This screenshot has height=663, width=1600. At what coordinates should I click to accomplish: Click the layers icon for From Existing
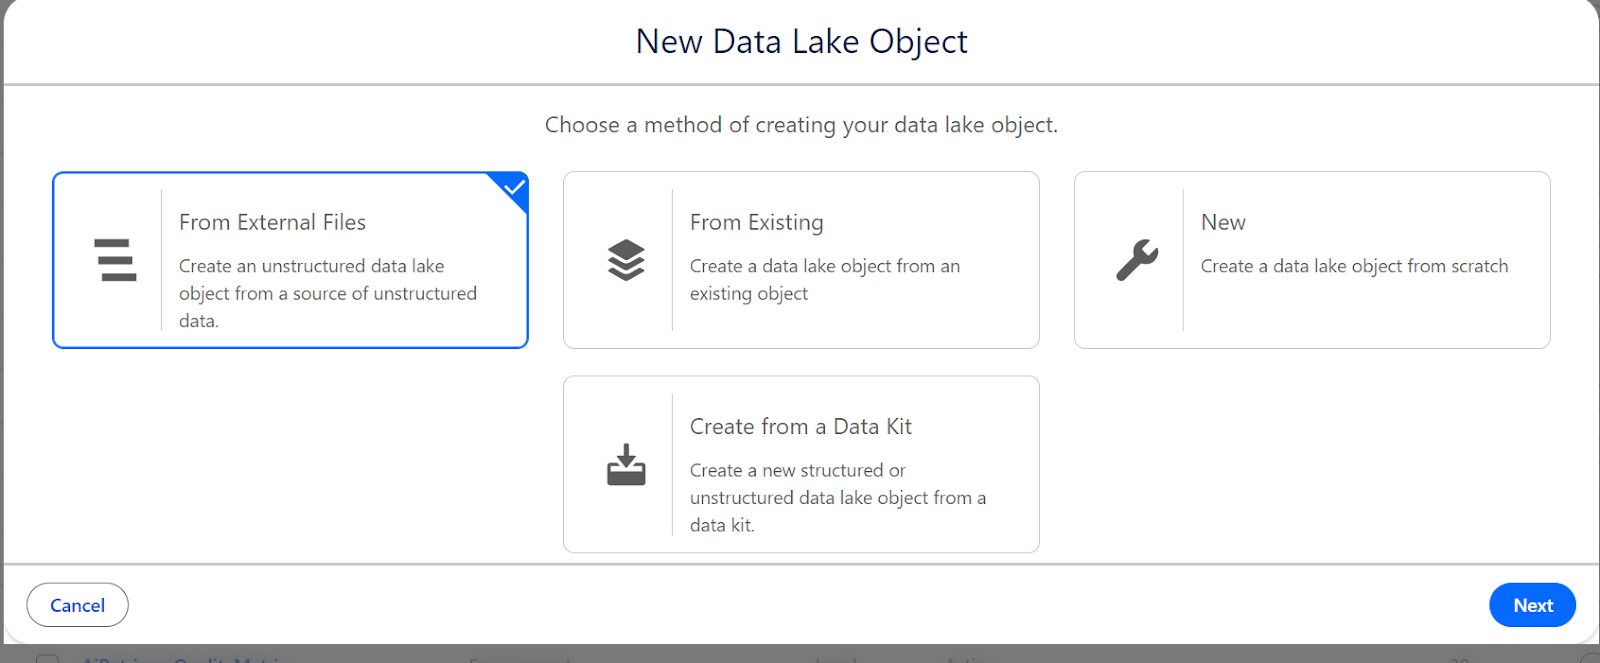pos(626,260)
